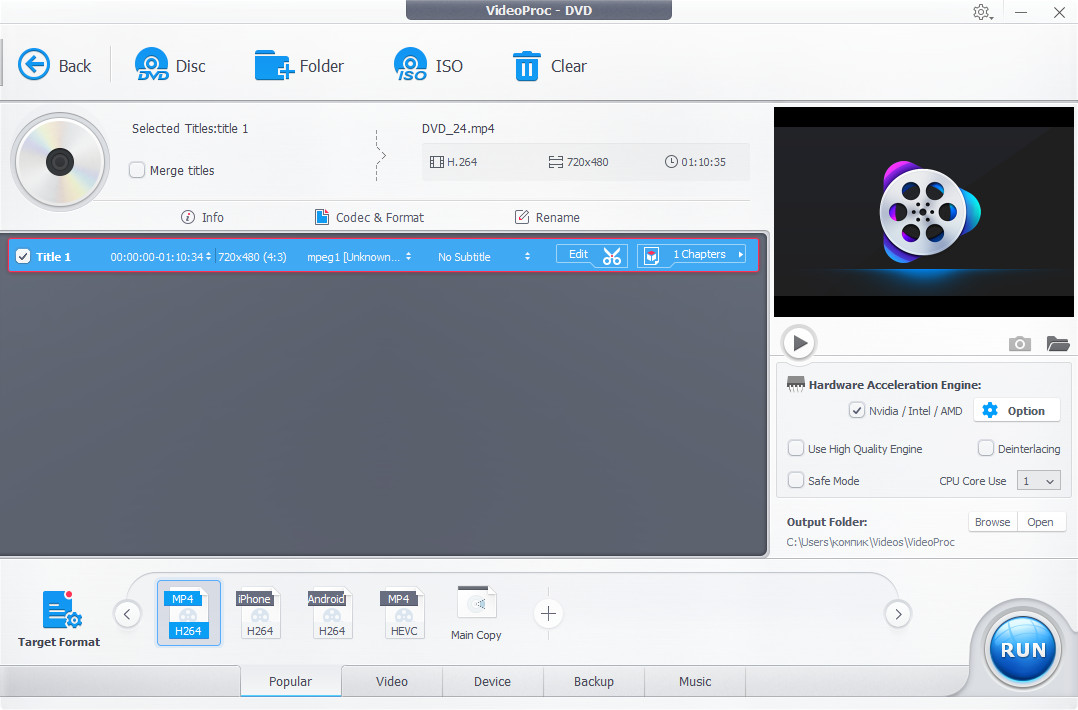Switch to the Device tab
Image resolution: width=1078 pixels, height=710 pixels.
492,681
